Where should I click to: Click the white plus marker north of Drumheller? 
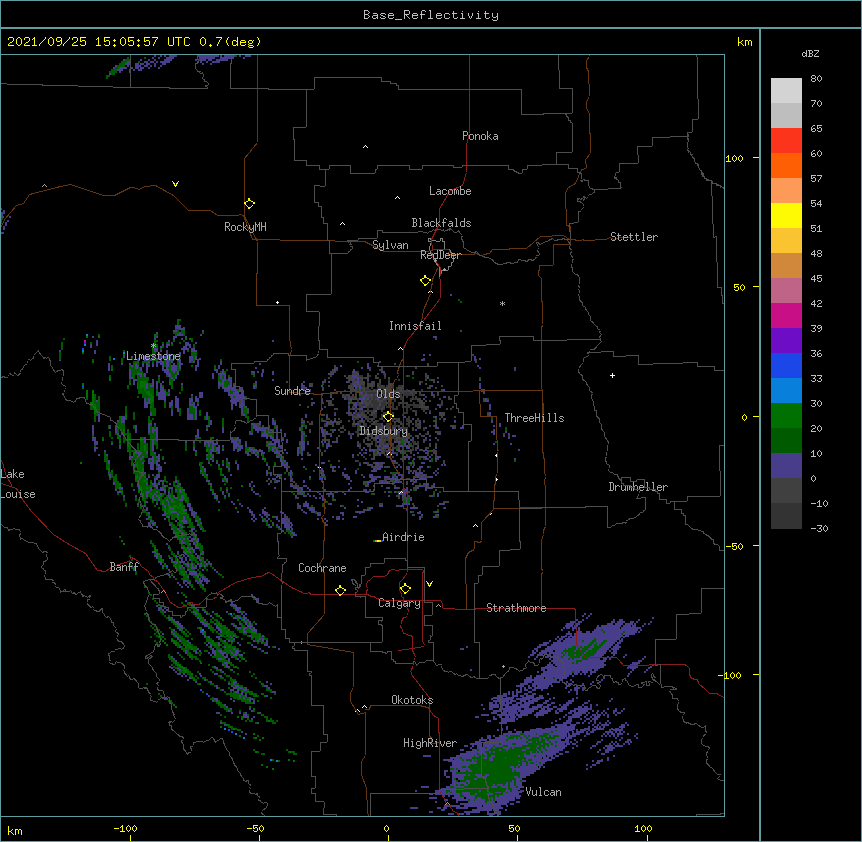pyautogui.click(x=612, y=375)
